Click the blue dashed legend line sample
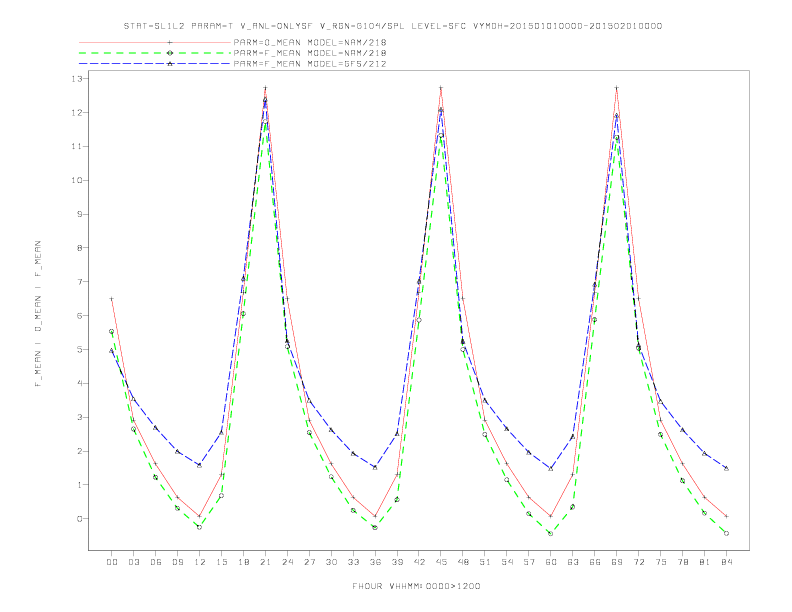Screen dimensions: 792x612 click(x=155, y=64)
